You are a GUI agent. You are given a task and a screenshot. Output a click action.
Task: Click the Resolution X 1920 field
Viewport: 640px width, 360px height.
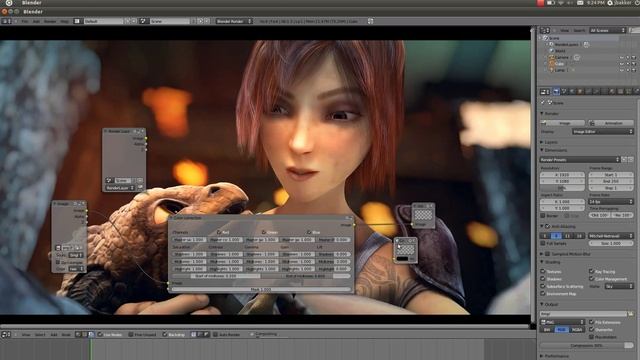tap(562, 175)
